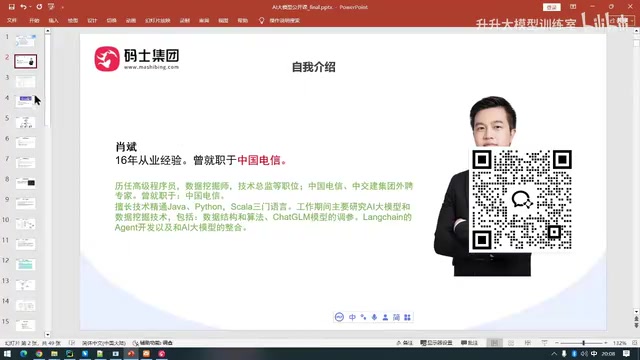Open the IME toolbox grid icon
This screenshot has width=640, height=360.
coord(407,317)
